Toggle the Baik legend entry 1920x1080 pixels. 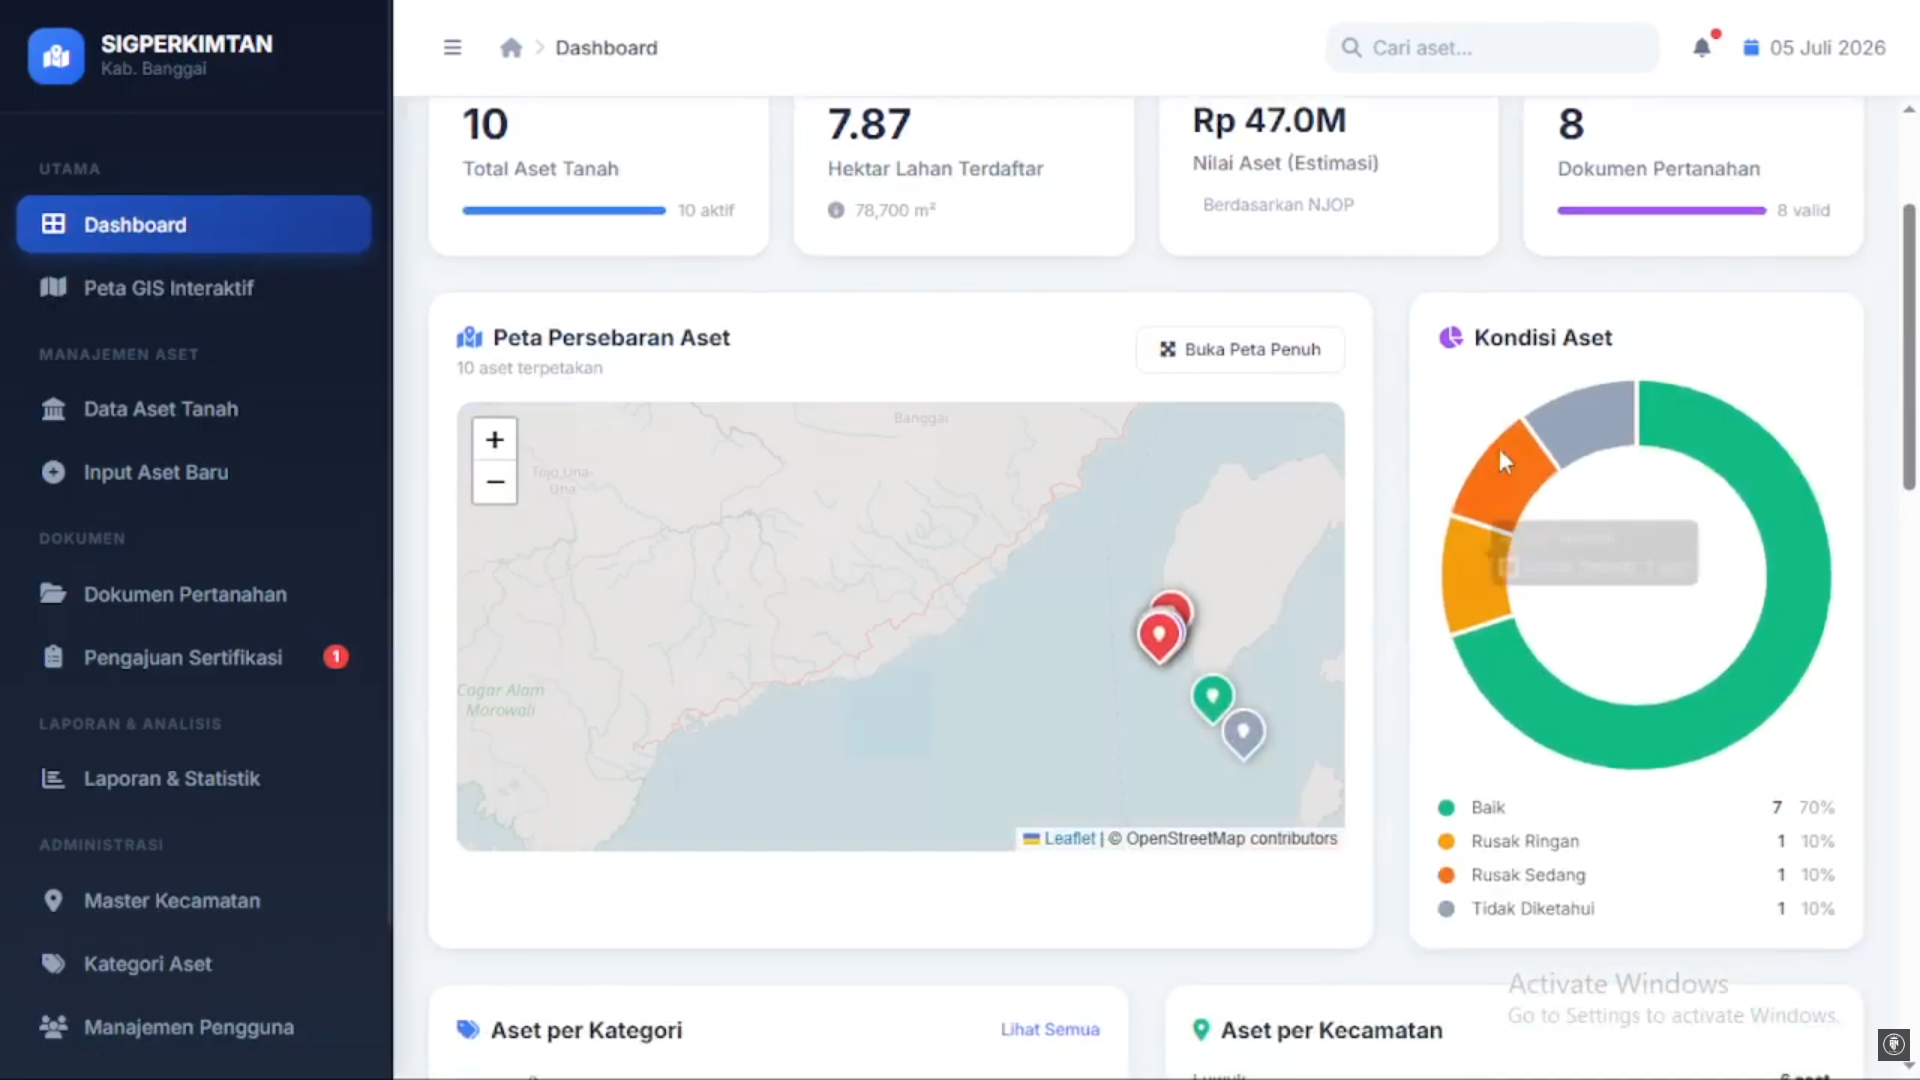(1636, 807)
